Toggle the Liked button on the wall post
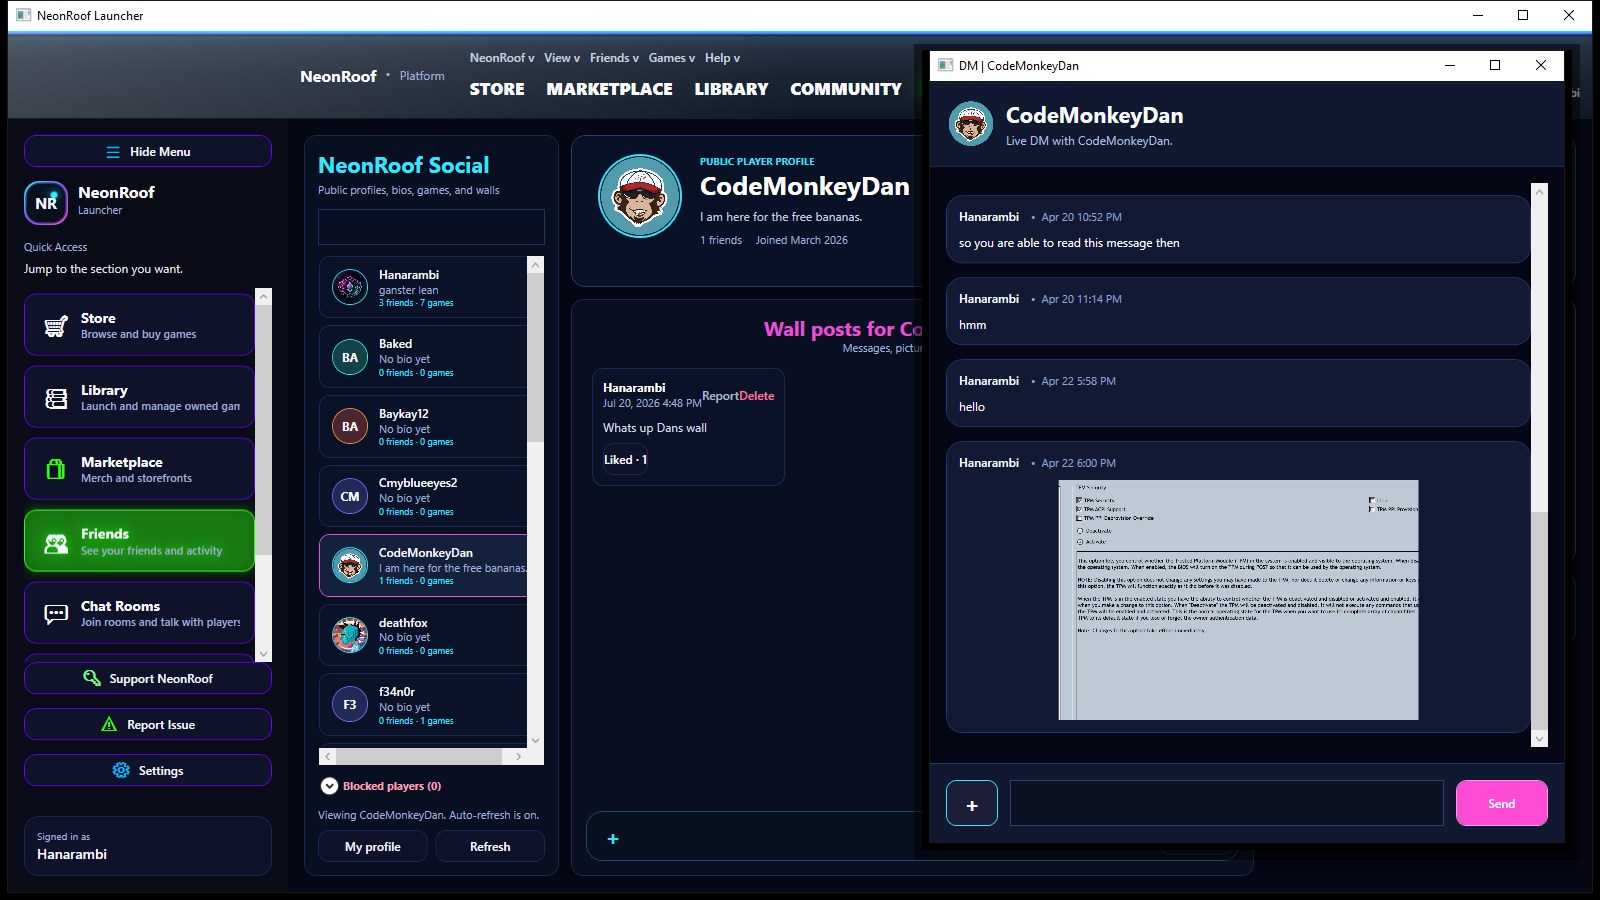 pos(625,460)
